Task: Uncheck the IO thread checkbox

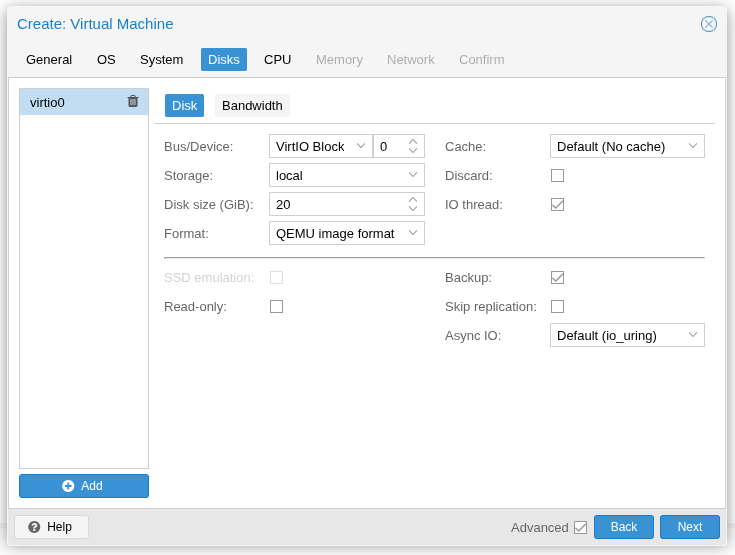Action: [557, 205]
